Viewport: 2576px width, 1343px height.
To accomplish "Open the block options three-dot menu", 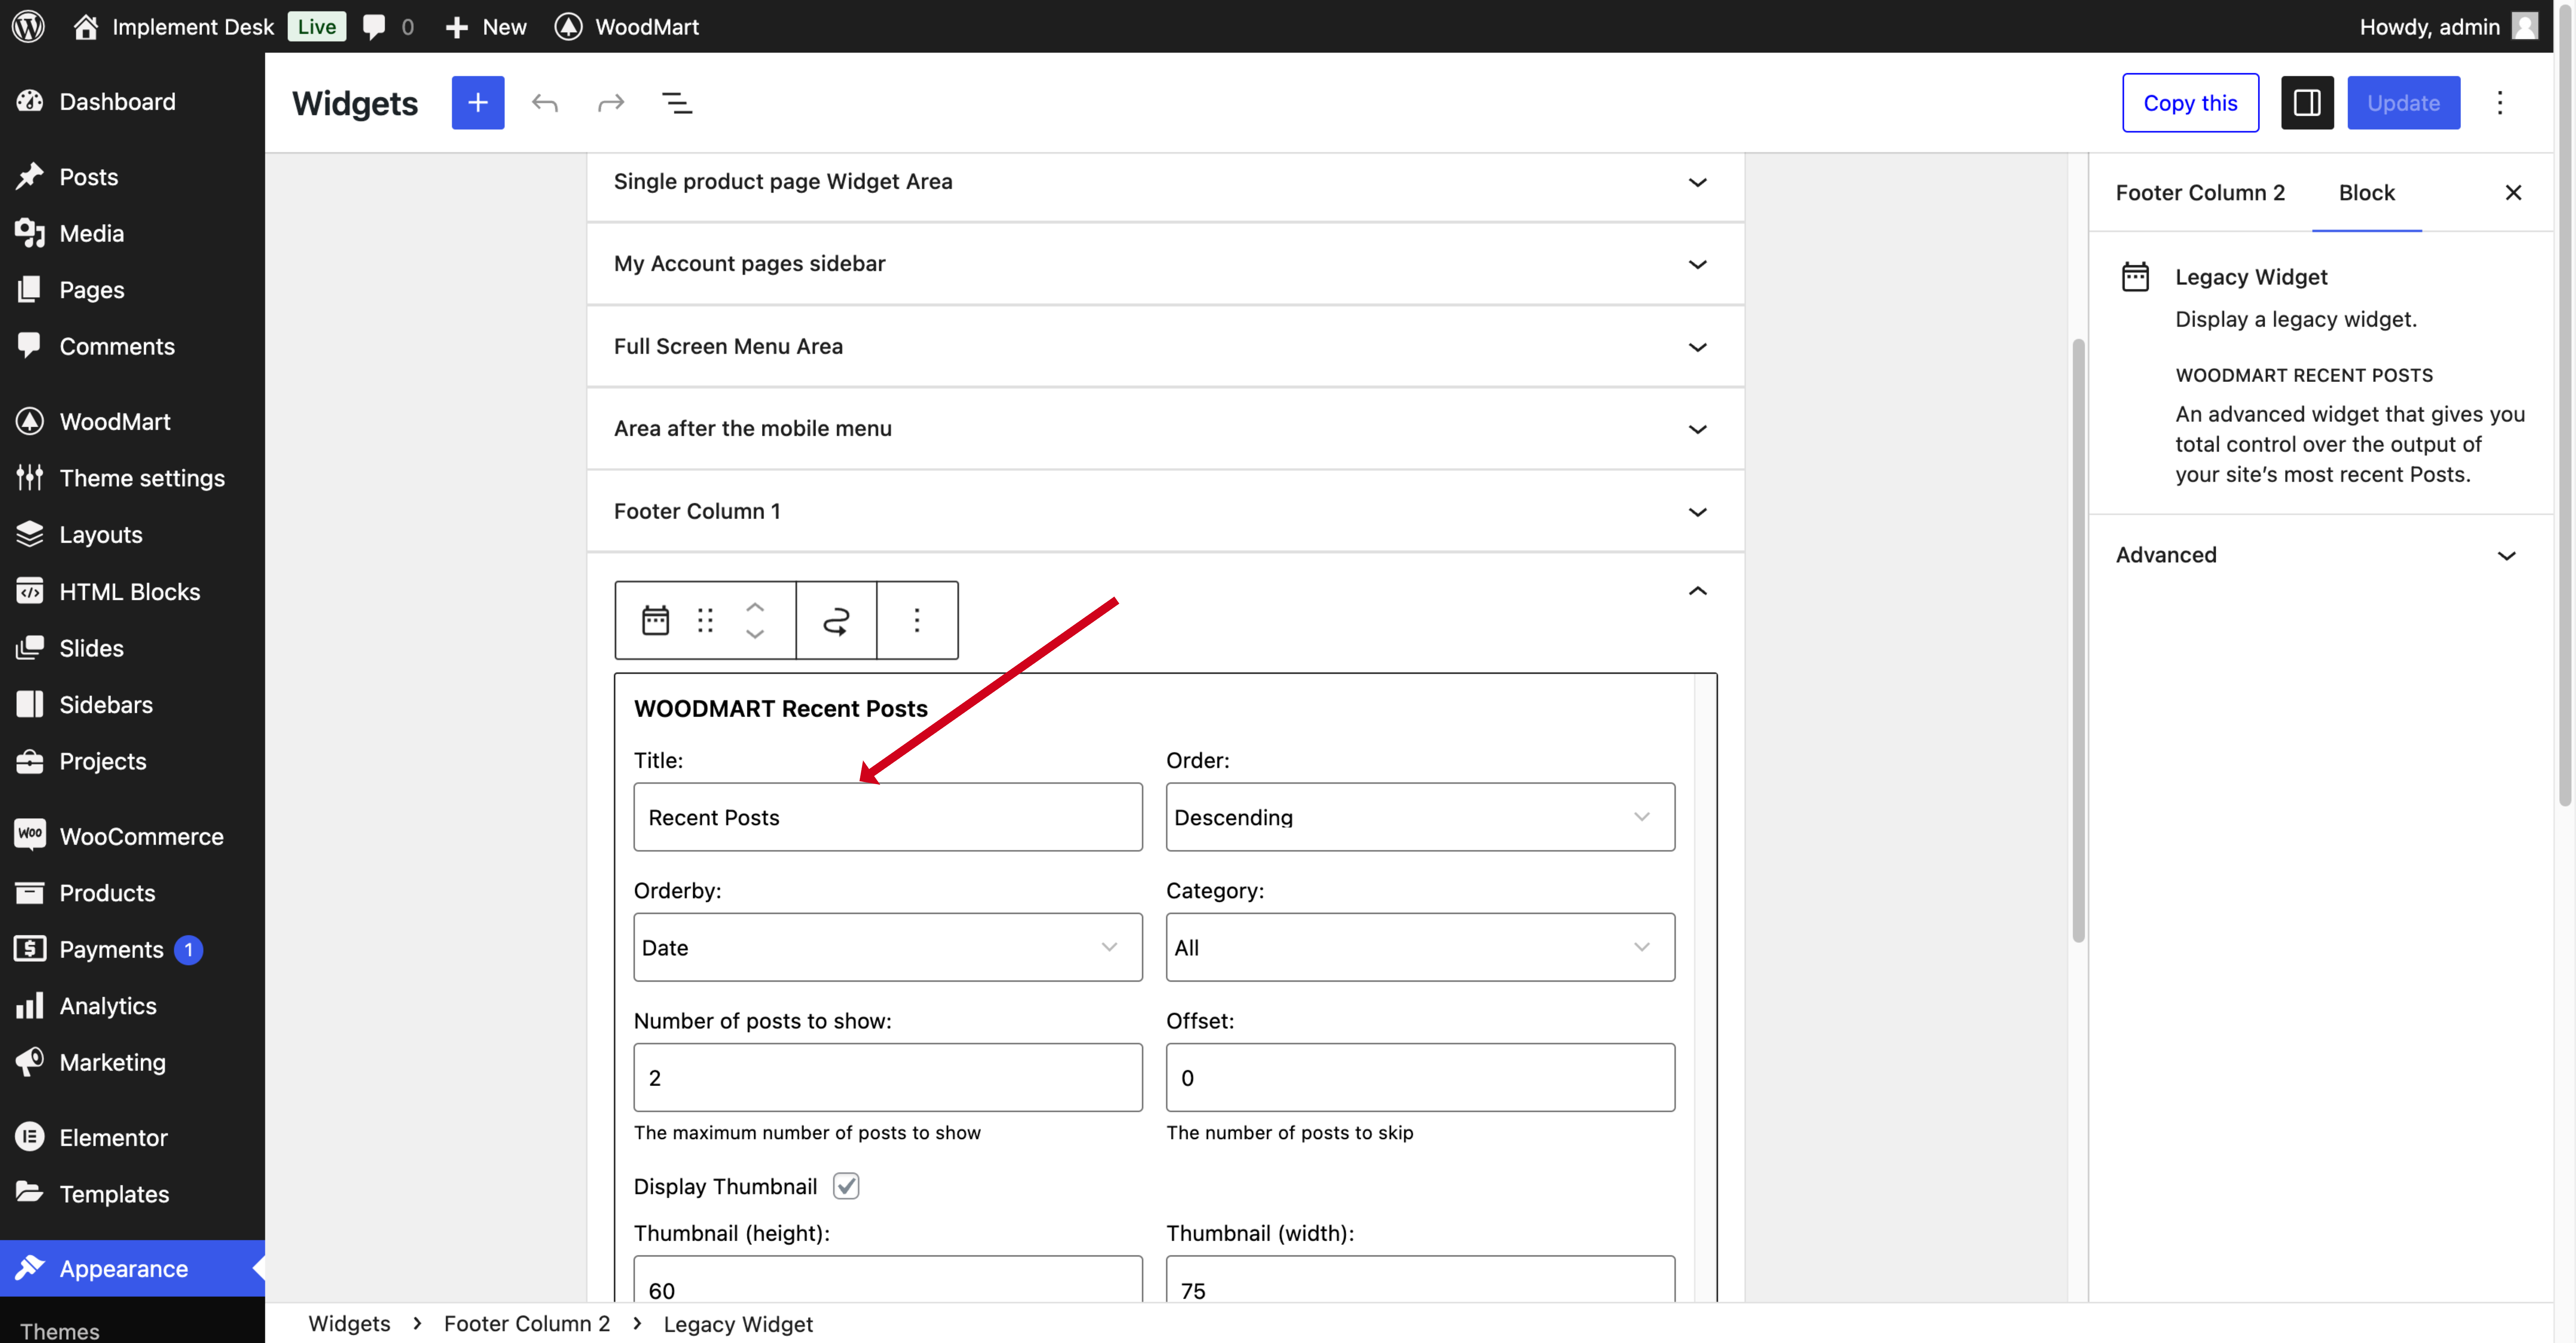I will [x=917, y=620].
